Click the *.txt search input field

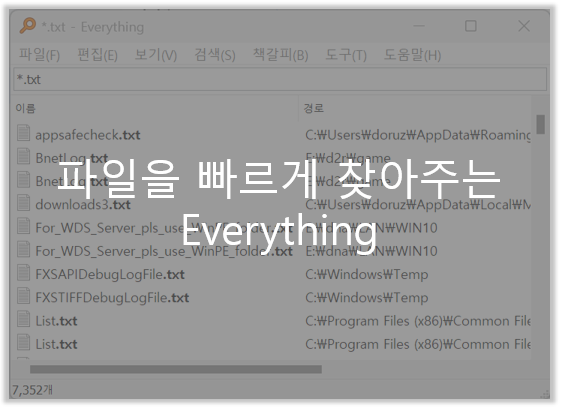coord(280,79)
